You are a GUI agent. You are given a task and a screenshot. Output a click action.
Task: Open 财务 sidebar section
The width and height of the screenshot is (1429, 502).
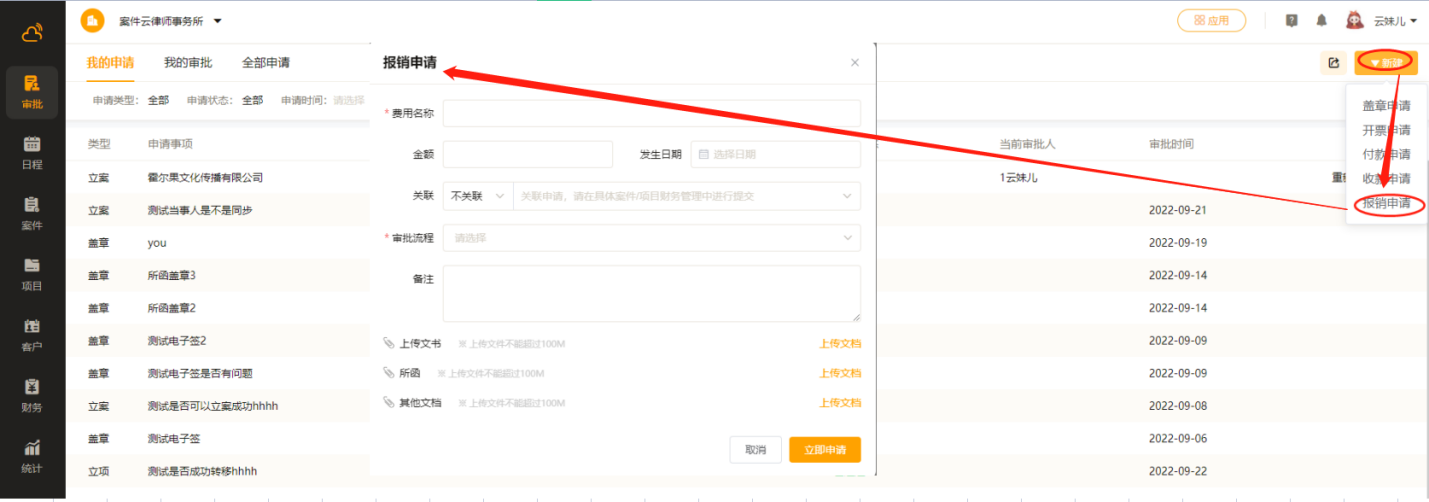[x=32, y=396]
